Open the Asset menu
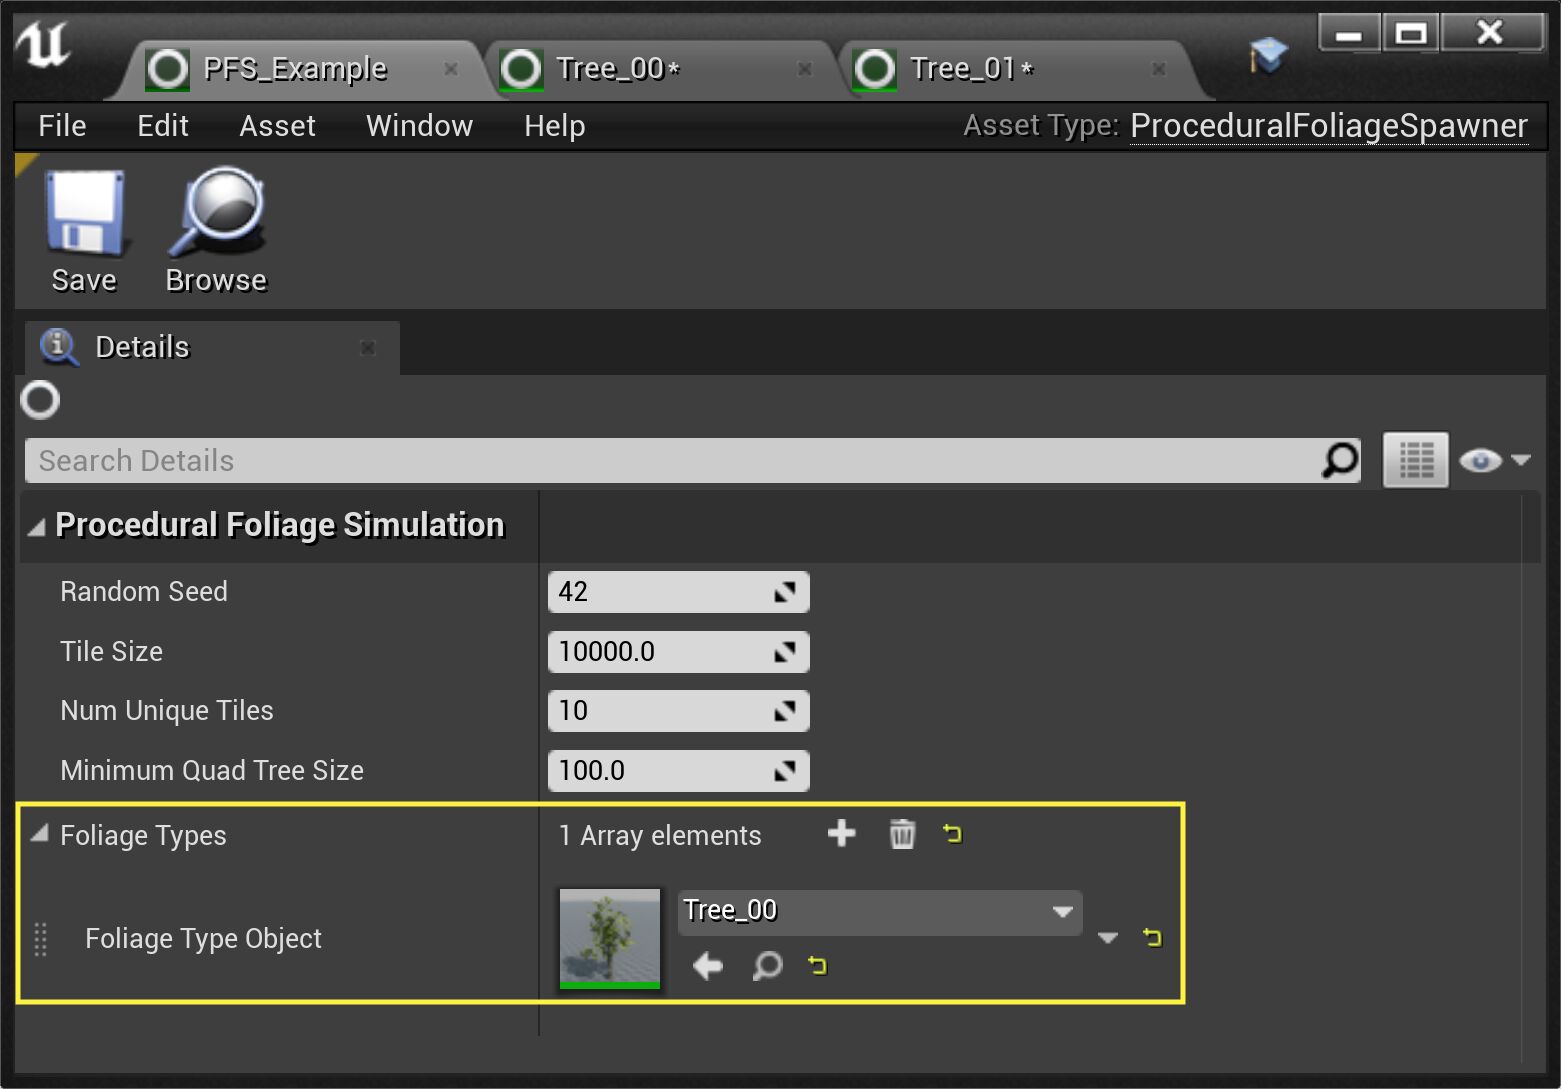Image resolution: width=1561 pixels, height=1089 pixels. 277,126
